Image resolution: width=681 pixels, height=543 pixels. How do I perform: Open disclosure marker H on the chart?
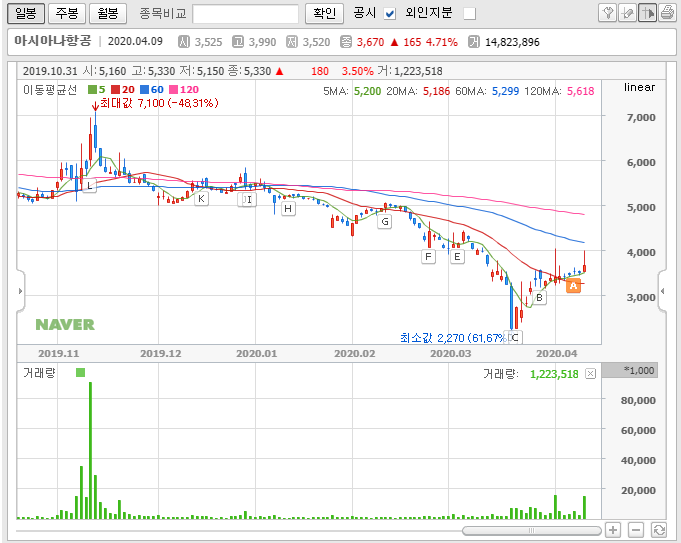click(x=288, y=209)
